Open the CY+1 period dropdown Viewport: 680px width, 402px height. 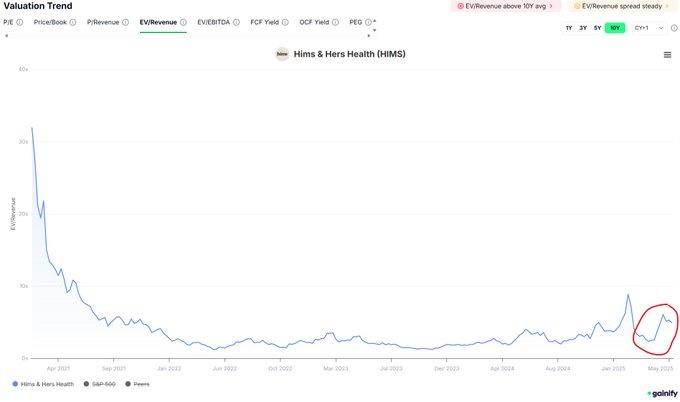point(649,28)
